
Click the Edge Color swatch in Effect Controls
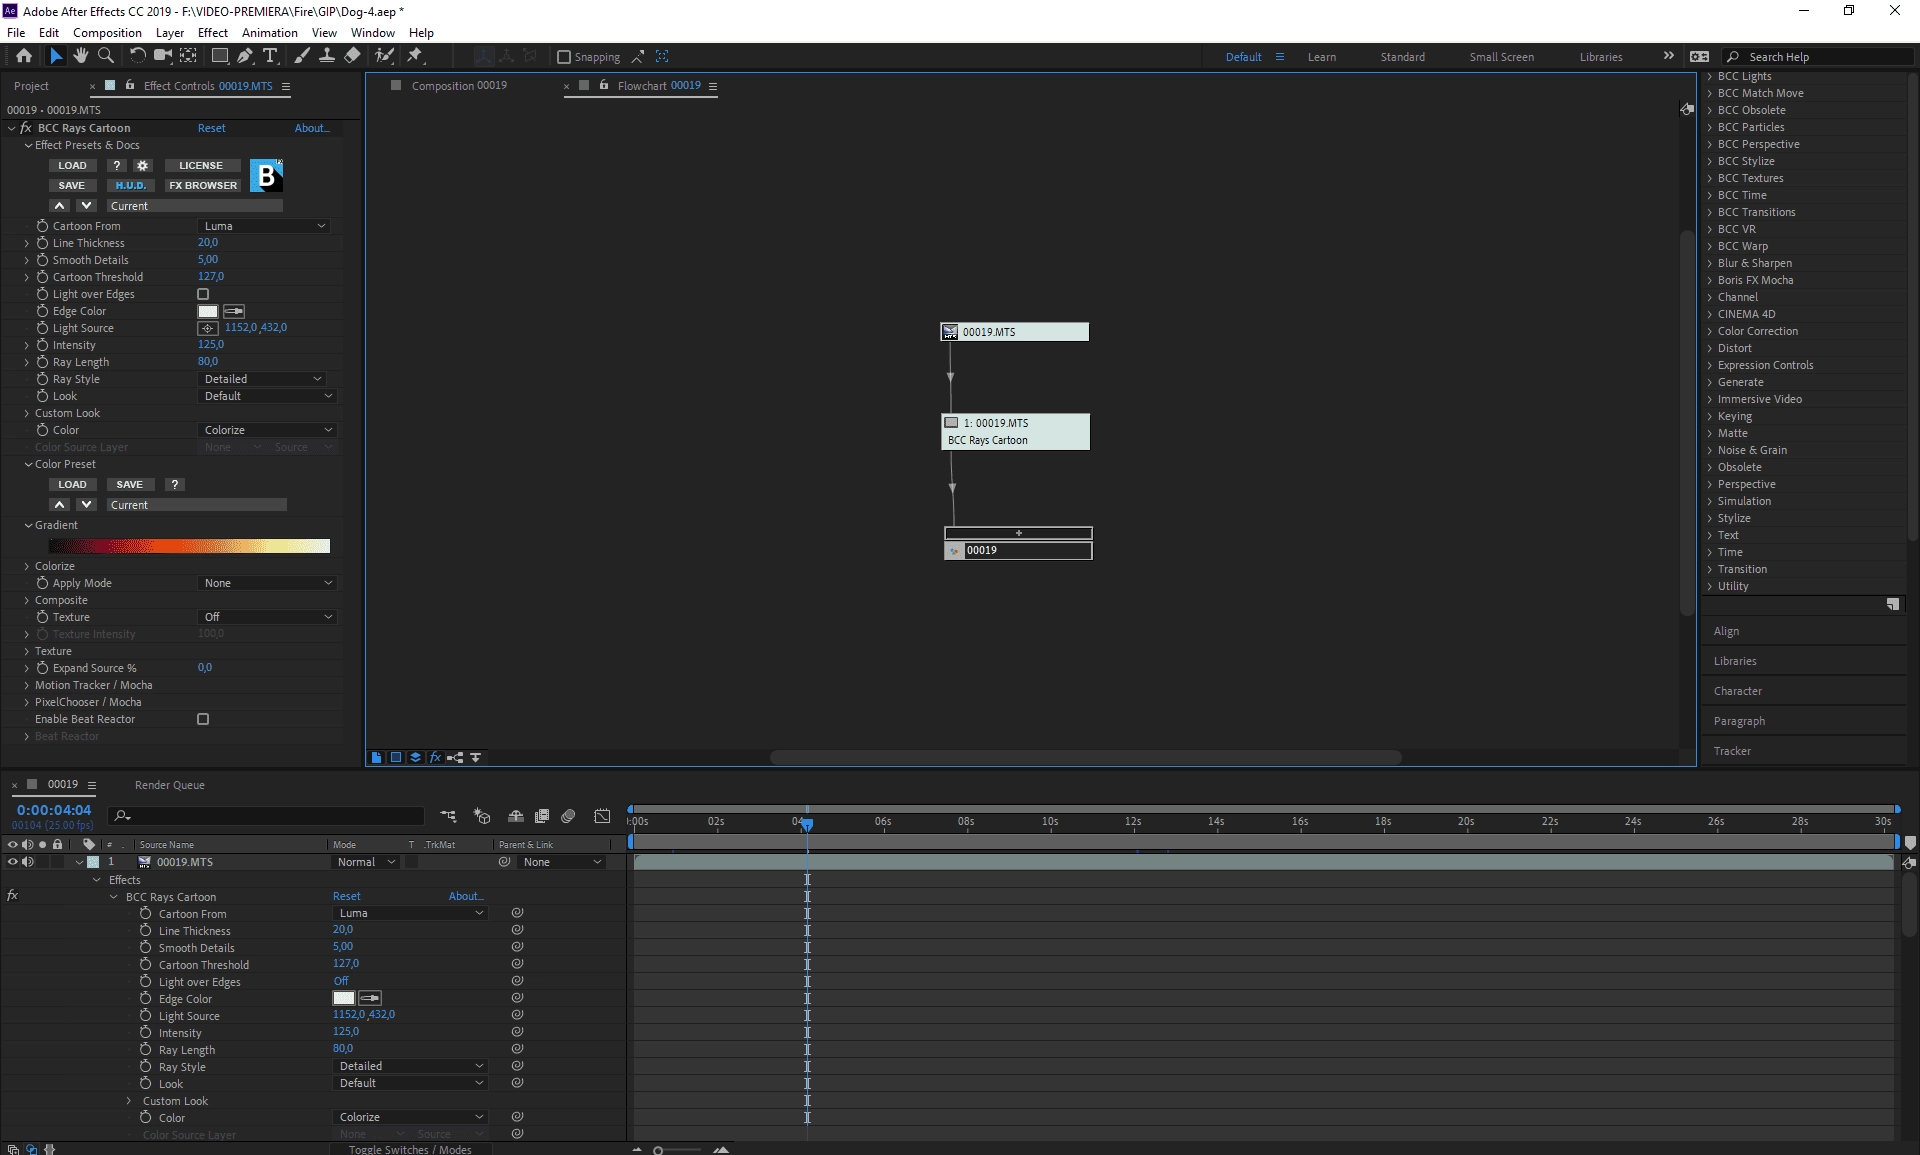[x=208, y=311]
